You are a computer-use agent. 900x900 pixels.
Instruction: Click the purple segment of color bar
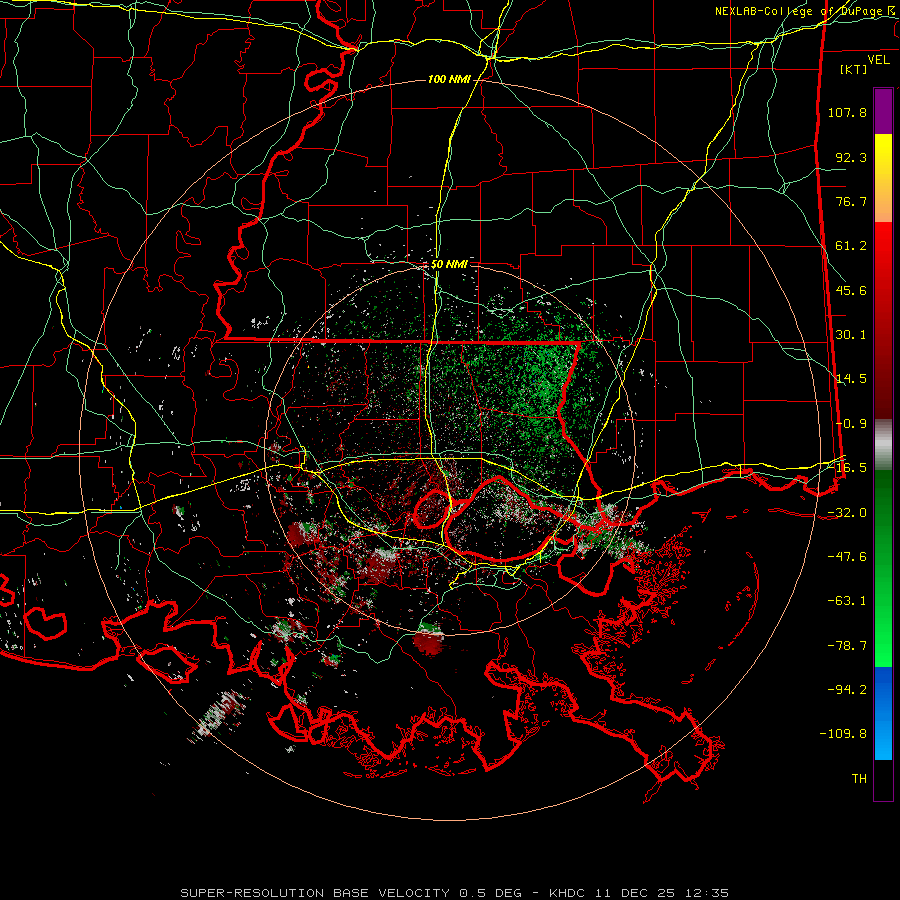[883, 111]
